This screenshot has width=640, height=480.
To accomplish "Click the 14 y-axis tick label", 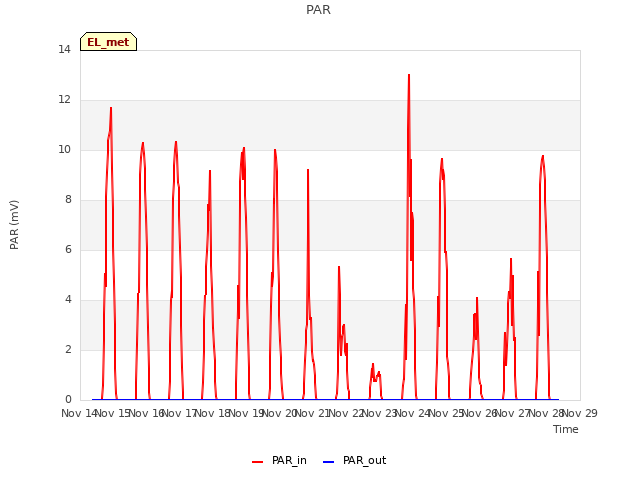I will click(64, 49).
